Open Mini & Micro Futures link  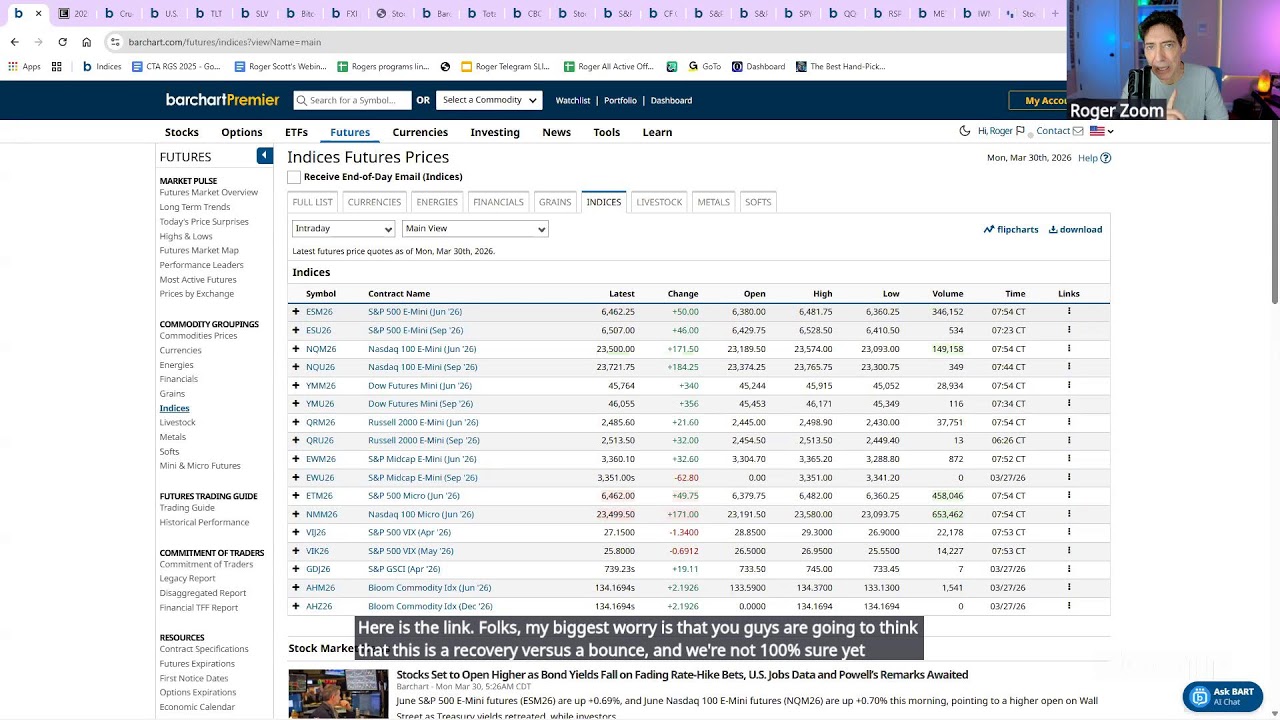click(200, 466)
